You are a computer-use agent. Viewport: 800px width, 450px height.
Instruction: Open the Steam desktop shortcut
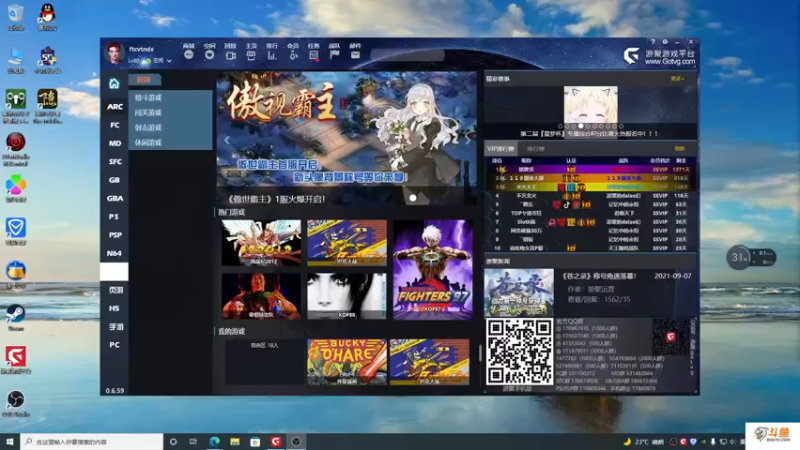pyautogui.click(x=15, y=317)
